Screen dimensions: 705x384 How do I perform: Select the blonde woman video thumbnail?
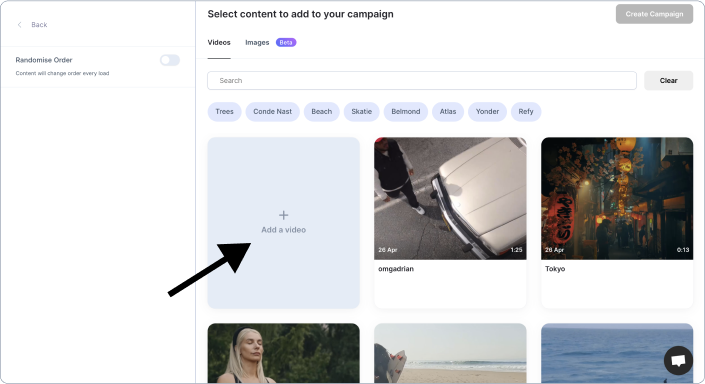pyautogui.click(x=283, y=353)
